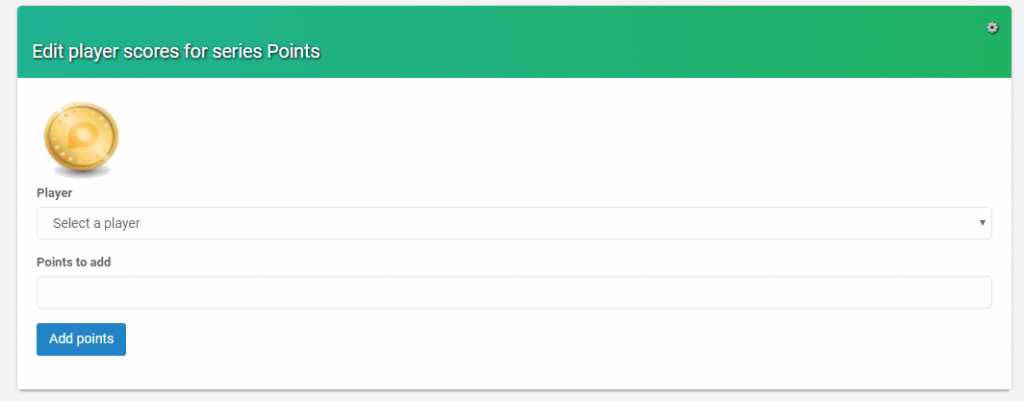Place cursor in the empty points text box
The image size is (1024, 401).
(514, 292)
